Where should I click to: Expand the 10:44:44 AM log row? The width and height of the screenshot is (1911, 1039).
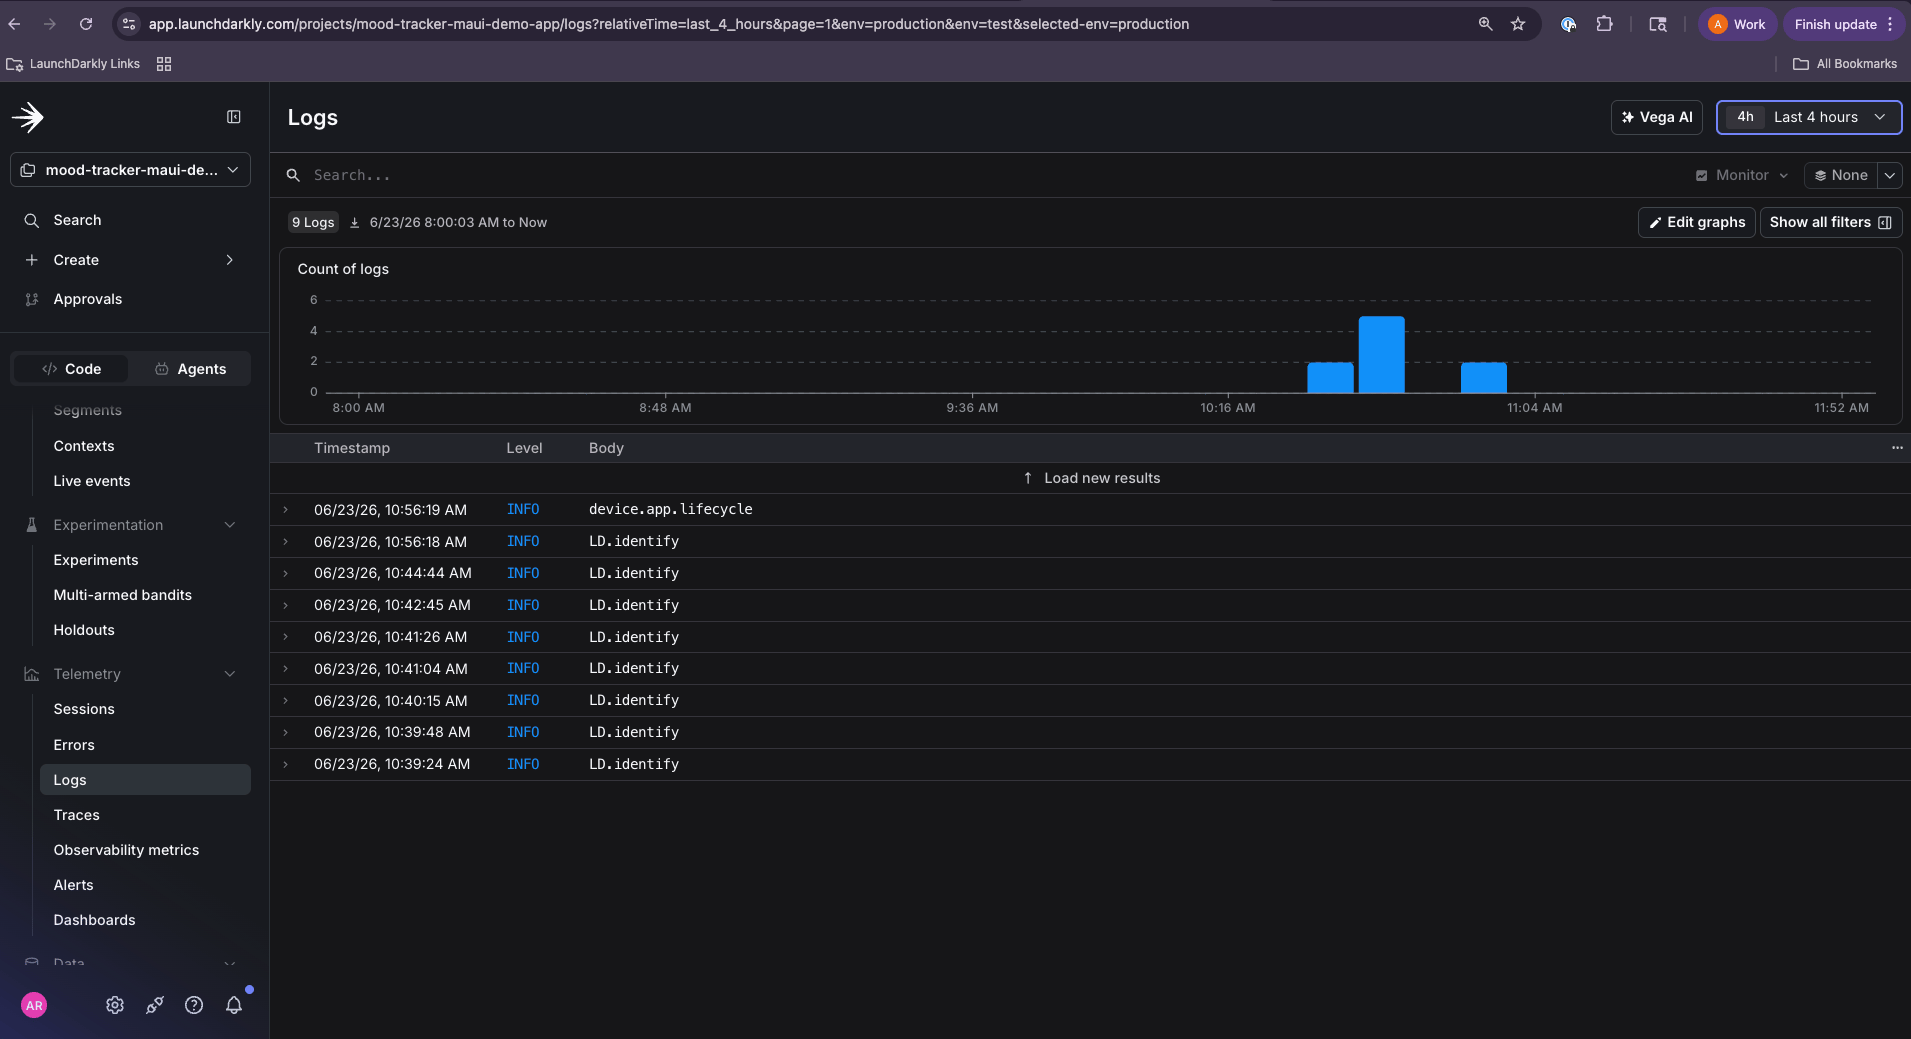(285, 574)
